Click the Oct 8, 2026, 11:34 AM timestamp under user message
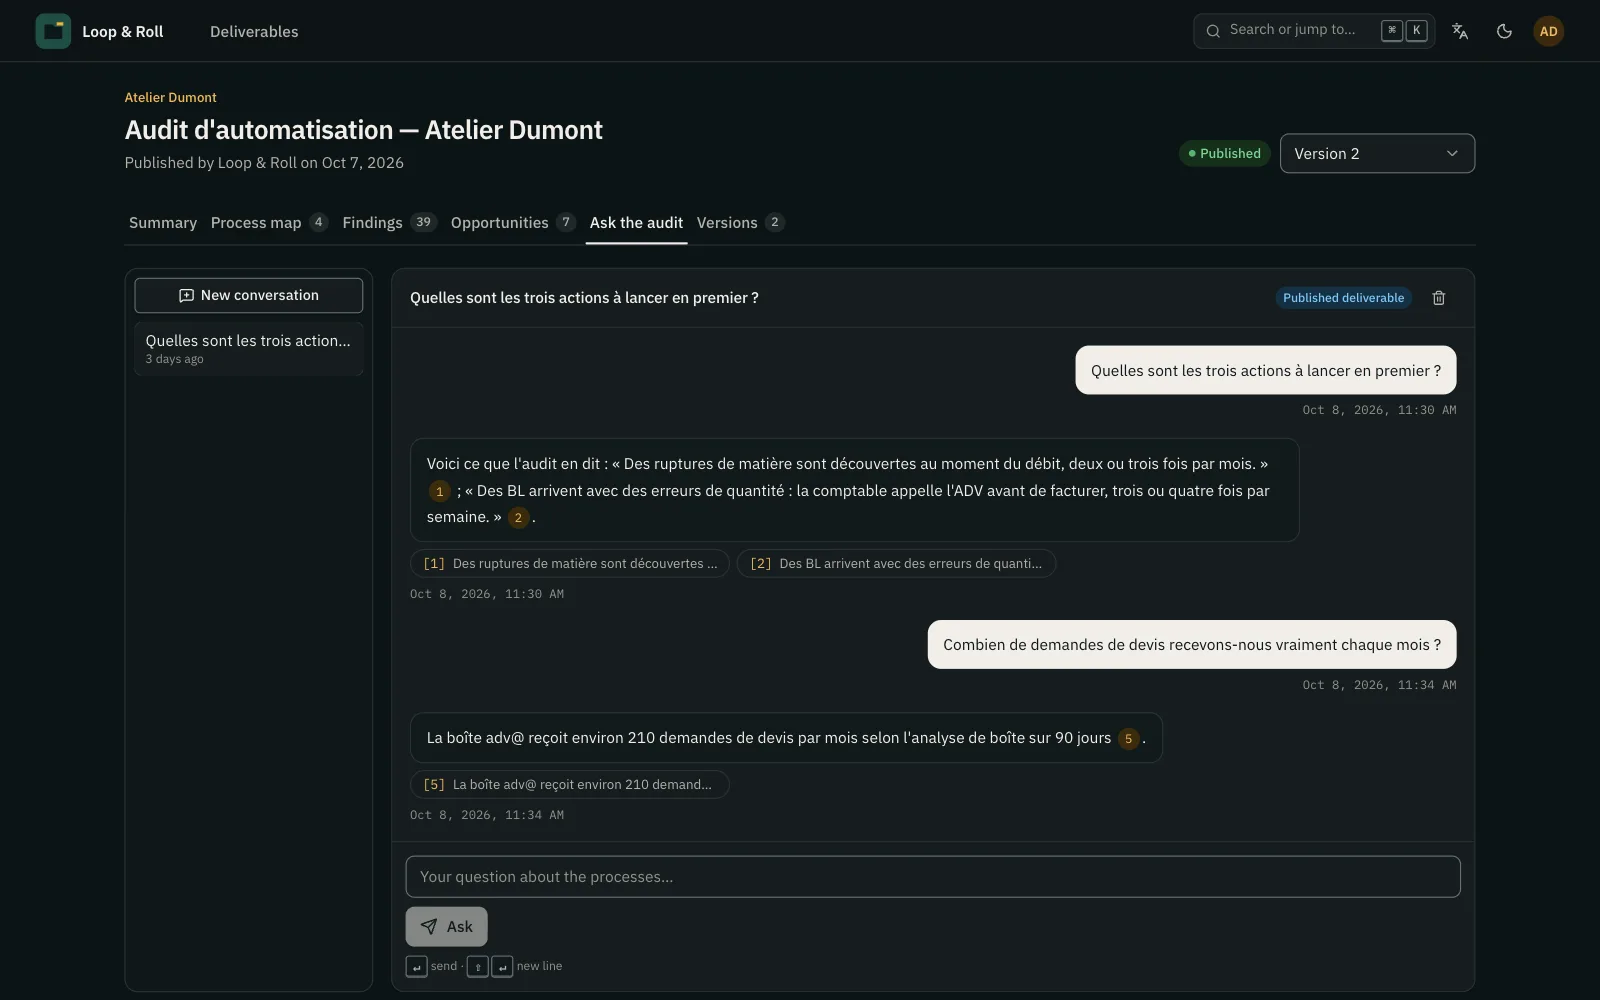The width and height of the screenshot is (1600, 1000). coord(1379,685)
